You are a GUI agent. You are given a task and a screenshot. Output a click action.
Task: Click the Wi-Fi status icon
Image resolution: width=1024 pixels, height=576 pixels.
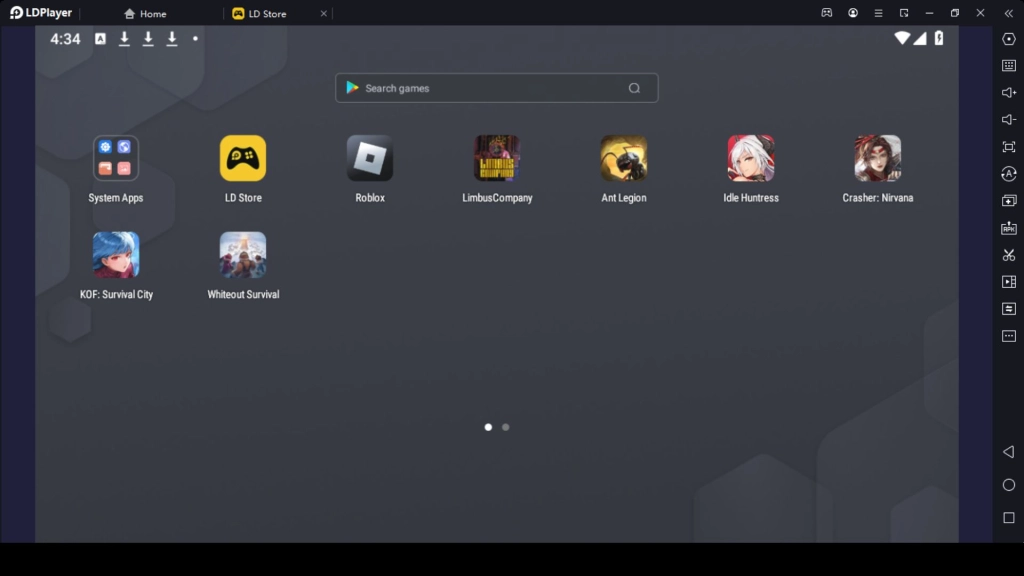[902, 38]
